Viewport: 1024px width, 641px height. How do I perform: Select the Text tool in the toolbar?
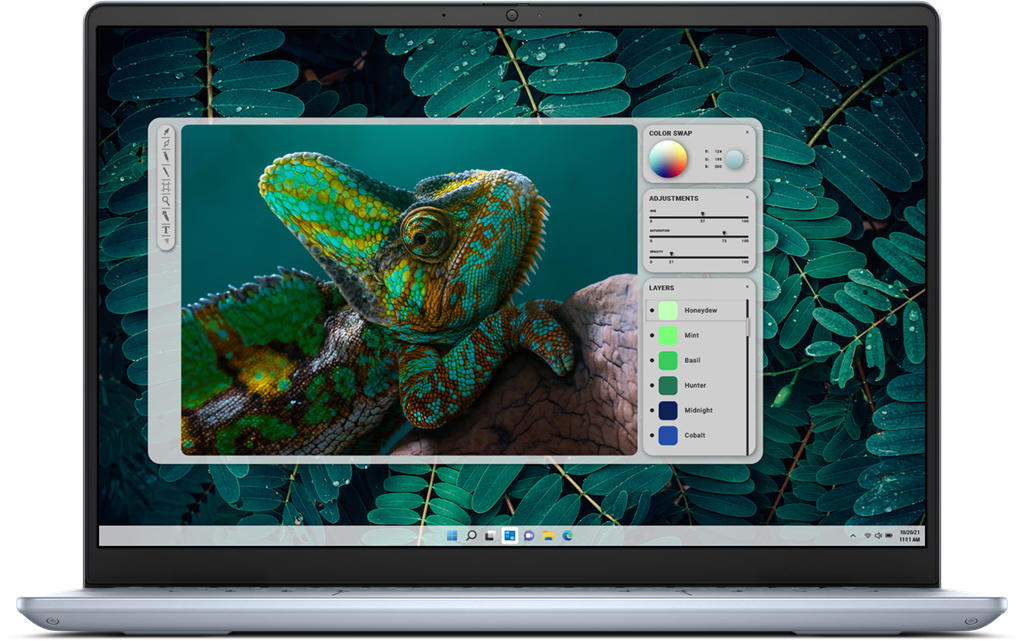click(166, 230)
